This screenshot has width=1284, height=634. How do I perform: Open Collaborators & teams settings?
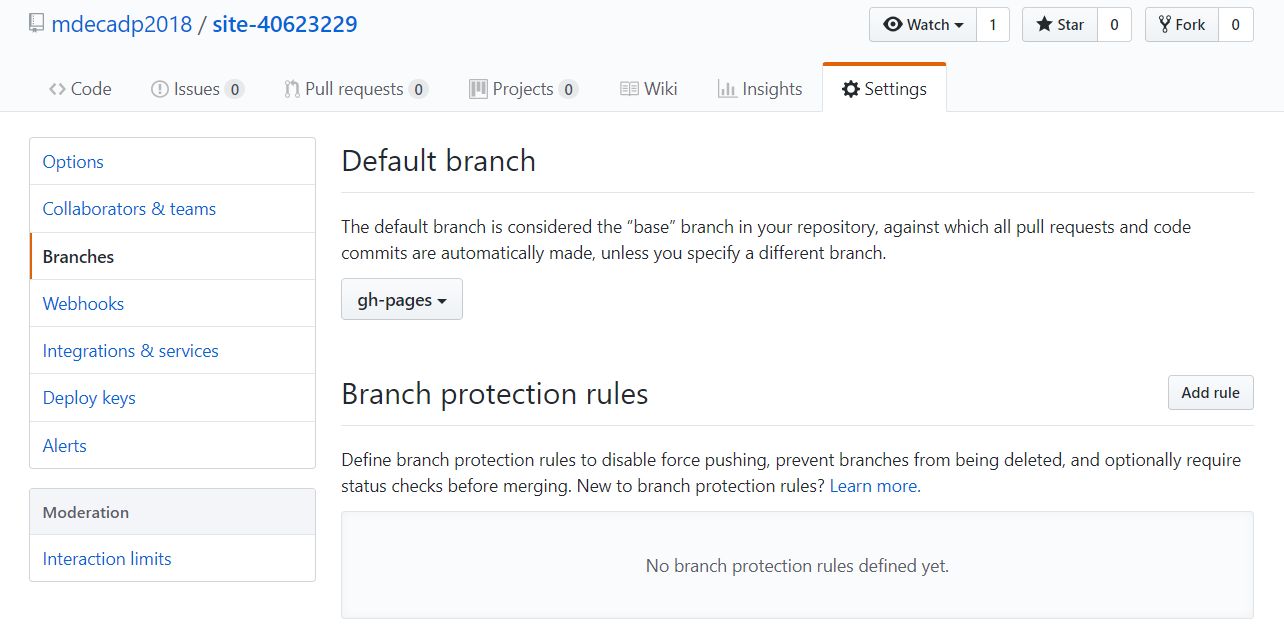pyautogui.click(x=172, y=209)
